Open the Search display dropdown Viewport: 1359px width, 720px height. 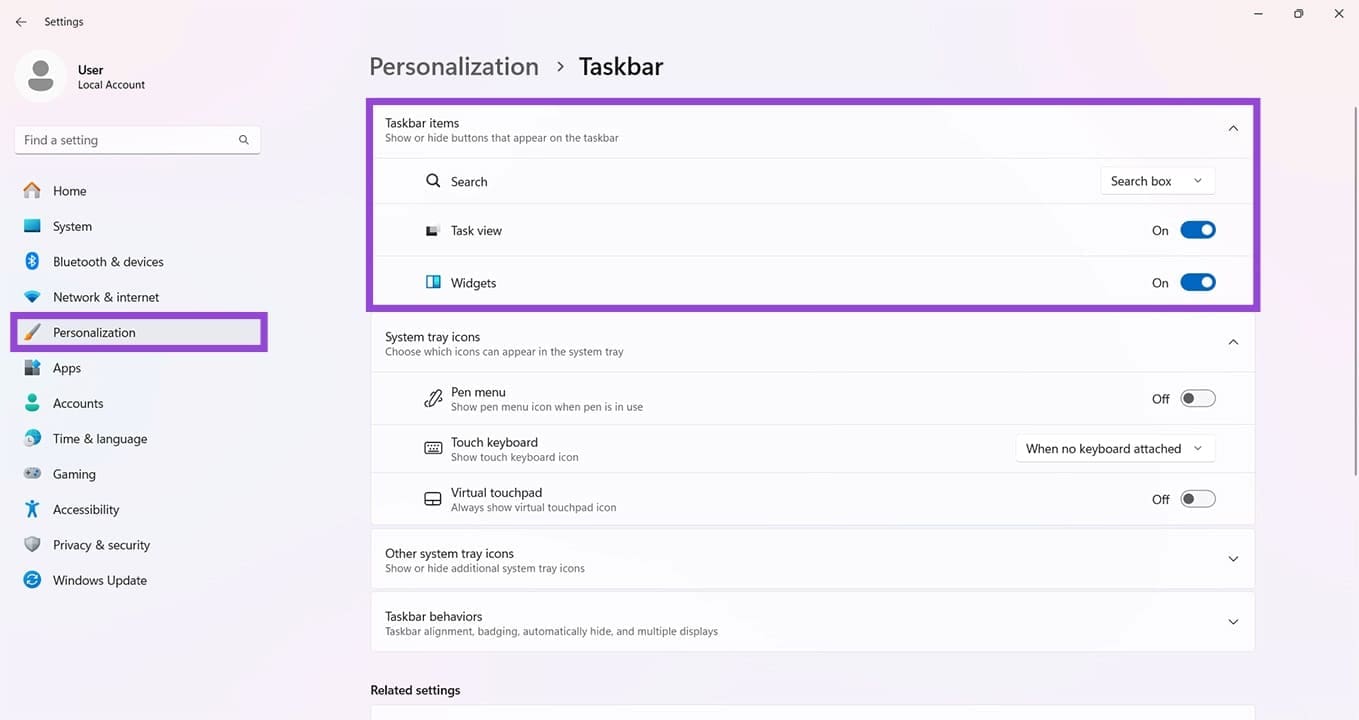pyautogui.click(x=1157, y=181)
